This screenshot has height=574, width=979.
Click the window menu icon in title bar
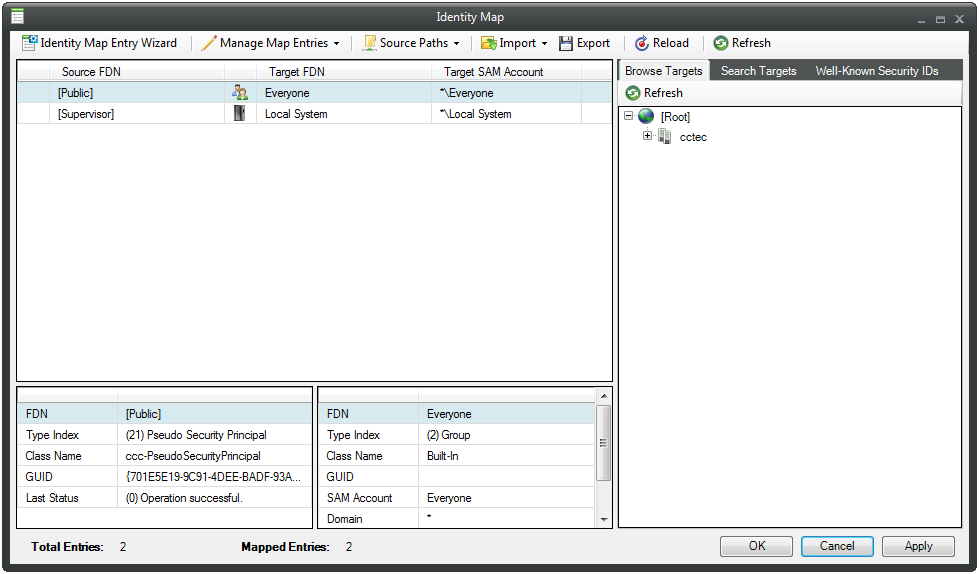coord(17,16)
